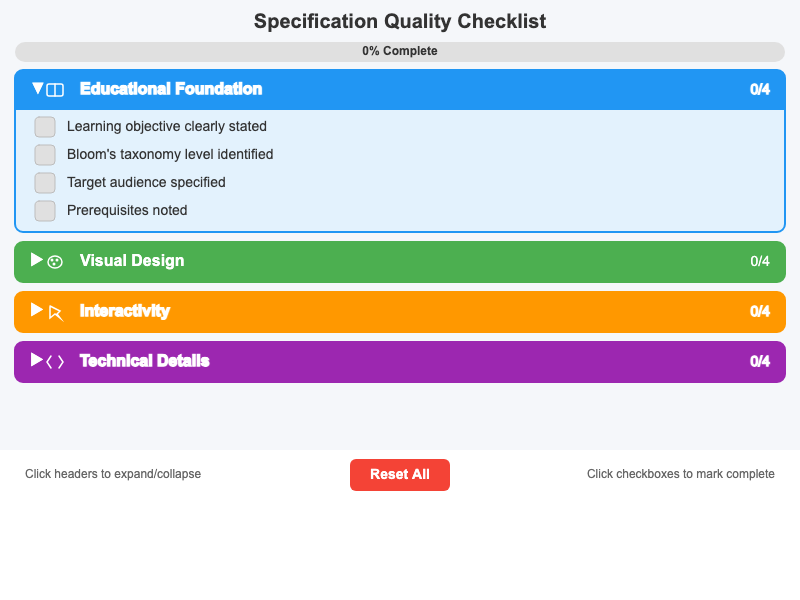Check the 'Prerequisites noted' checkbox
The image size is (800, 600).
point(44,211)
